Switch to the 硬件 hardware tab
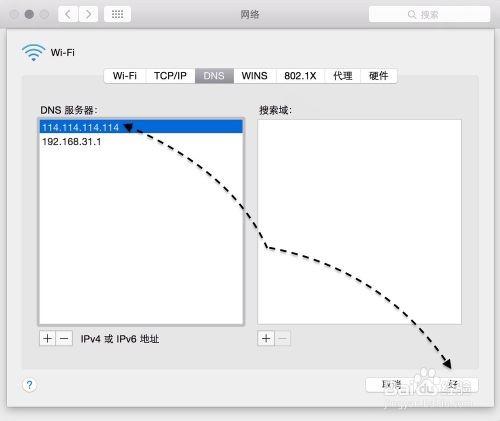Image resolution: width=500 pixels, height=421 pixels. click(x=379, y=76)
